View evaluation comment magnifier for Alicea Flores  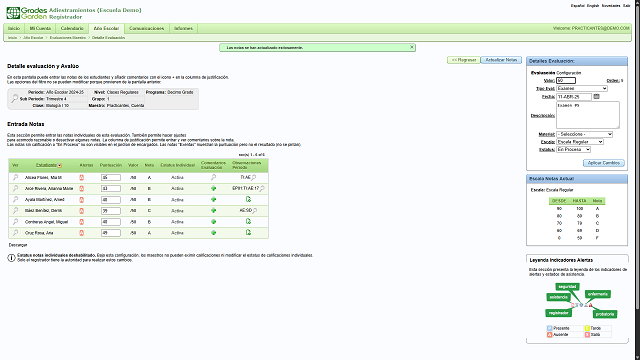click(x=213, y=178)
